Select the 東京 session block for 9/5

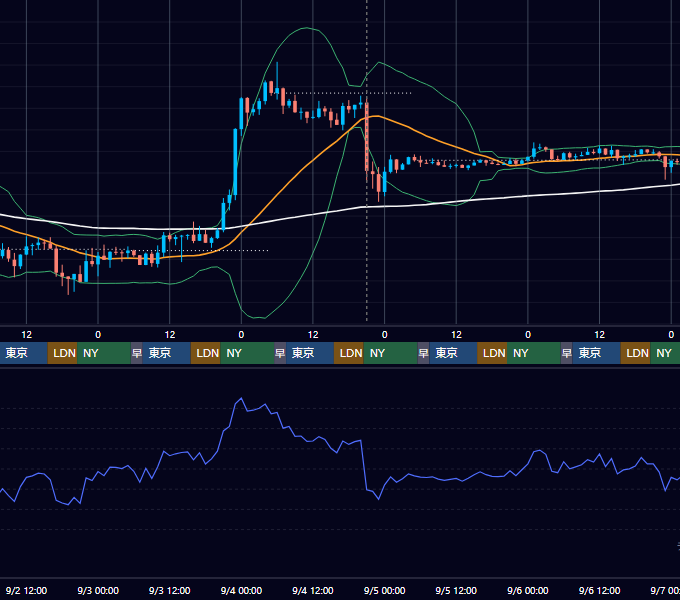453,353
